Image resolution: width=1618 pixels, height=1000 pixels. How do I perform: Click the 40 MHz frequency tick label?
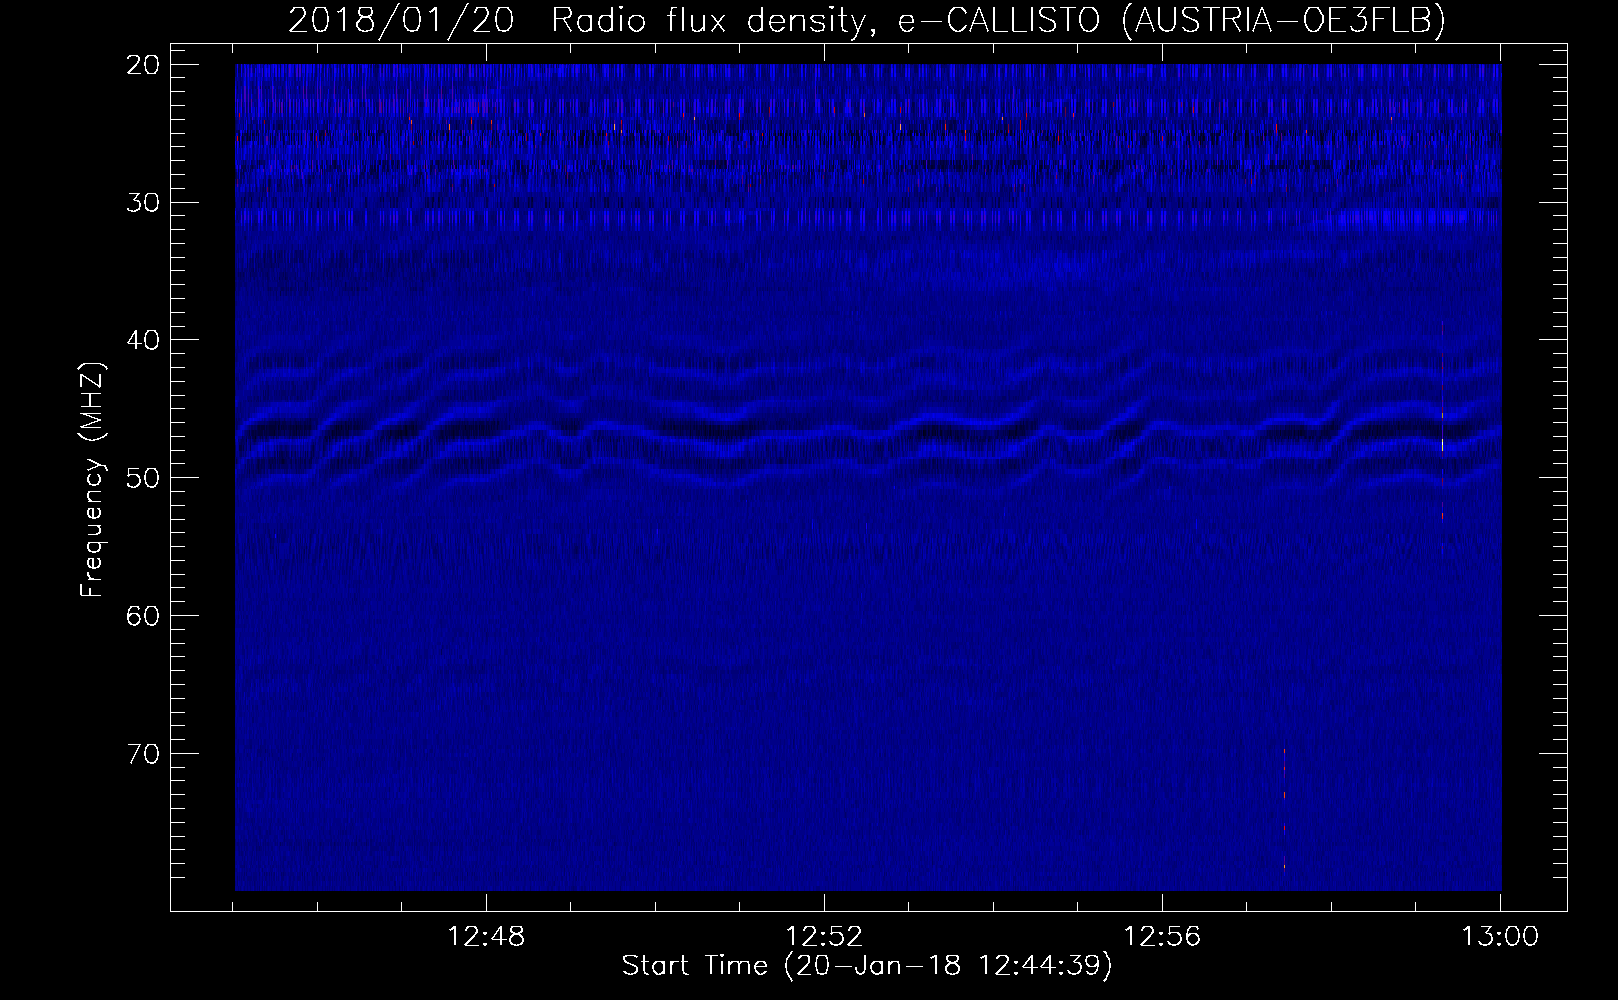[144, 340]
